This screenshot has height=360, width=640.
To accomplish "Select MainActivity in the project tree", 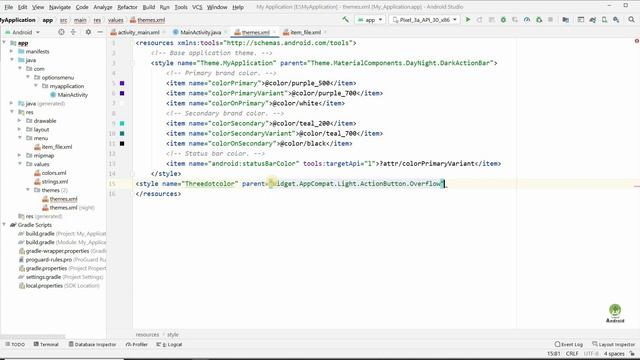I will click(69, 95).
